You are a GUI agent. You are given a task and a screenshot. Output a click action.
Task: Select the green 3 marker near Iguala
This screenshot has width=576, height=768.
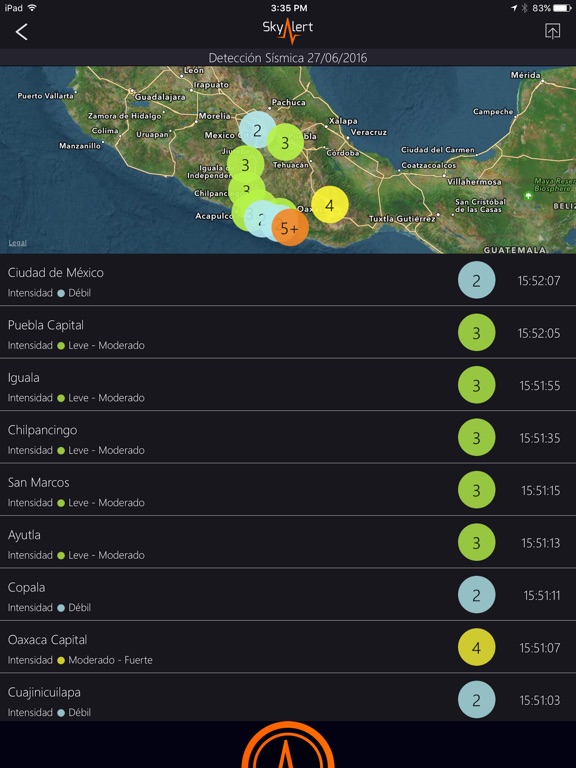(245, 165)
